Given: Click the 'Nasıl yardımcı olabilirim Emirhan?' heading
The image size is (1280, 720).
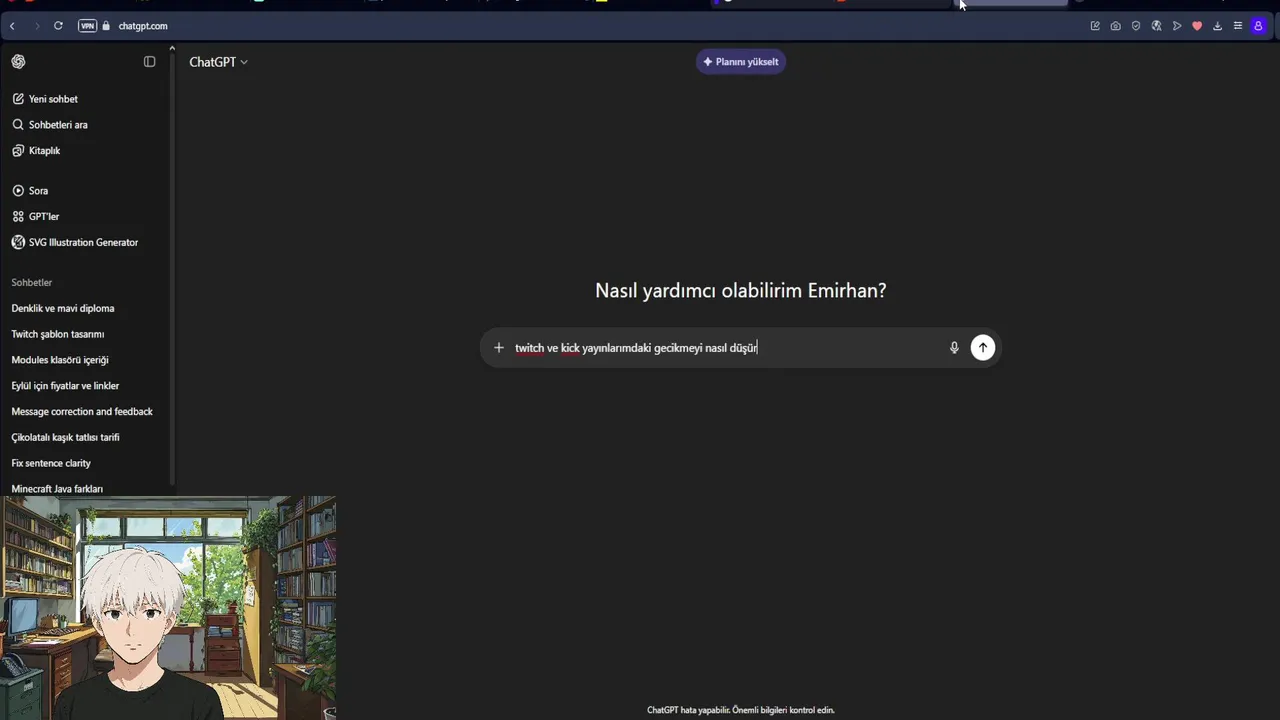Looking at the screenshot, I should [x=741, y=291].
